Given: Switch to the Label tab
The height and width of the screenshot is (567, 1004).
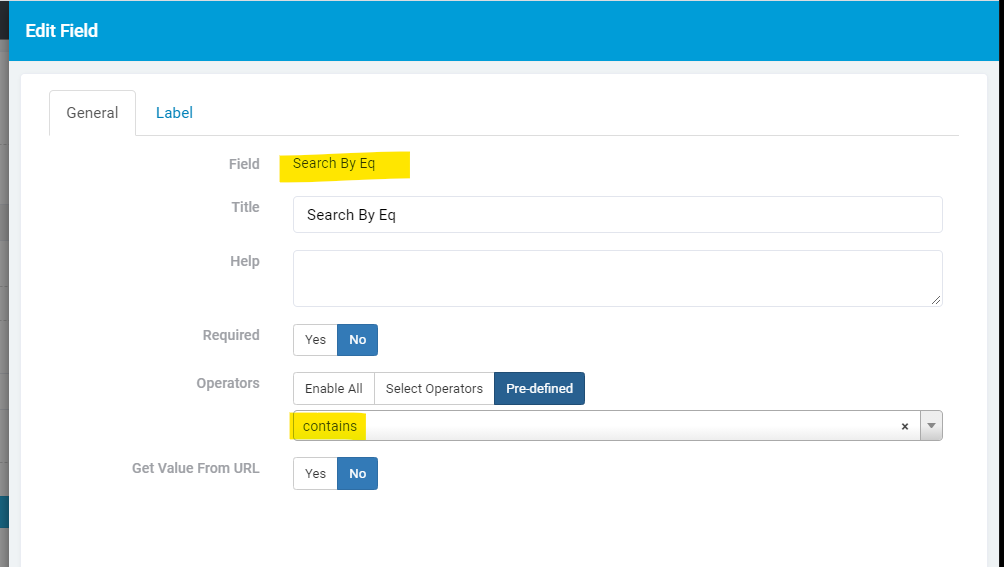Looking at the screenshot, I should pos(174,113).
